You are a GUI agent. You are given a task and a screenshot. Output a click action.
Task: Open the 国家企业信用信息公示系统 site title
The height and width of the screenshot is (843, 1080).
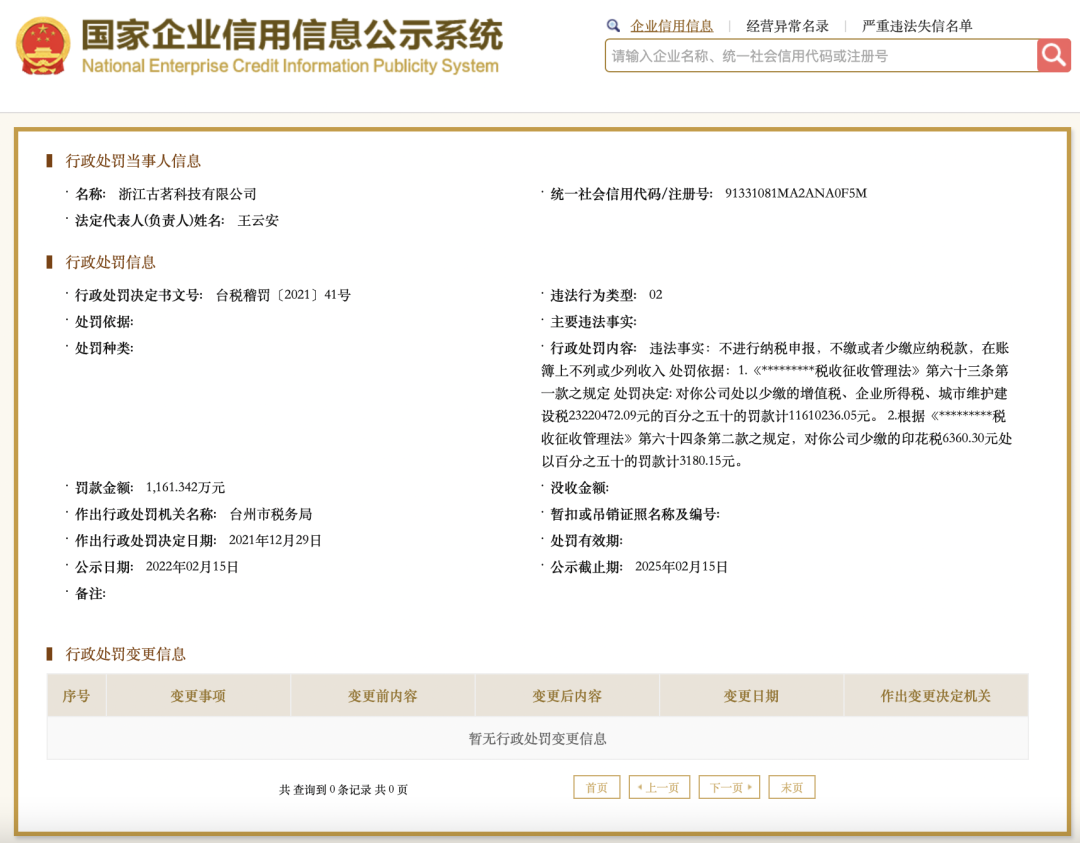point(292,34)
